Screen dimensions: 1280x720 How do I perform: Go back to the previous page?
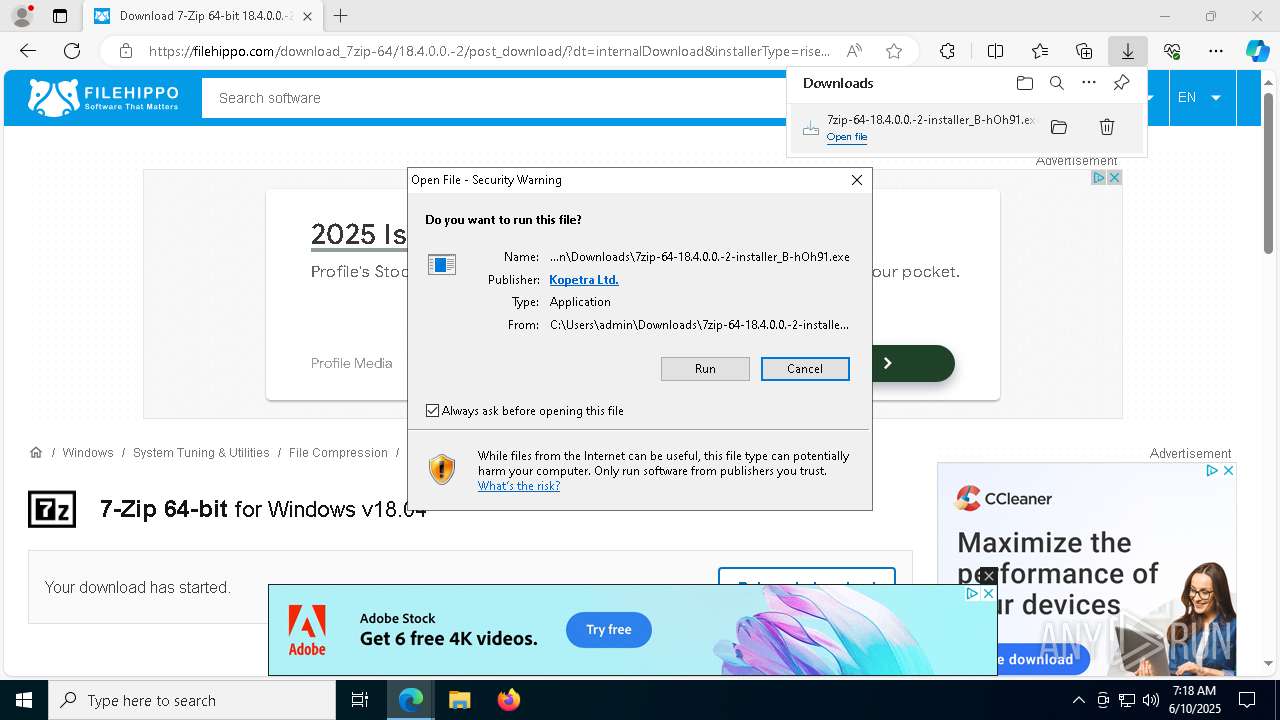point(28,51)
